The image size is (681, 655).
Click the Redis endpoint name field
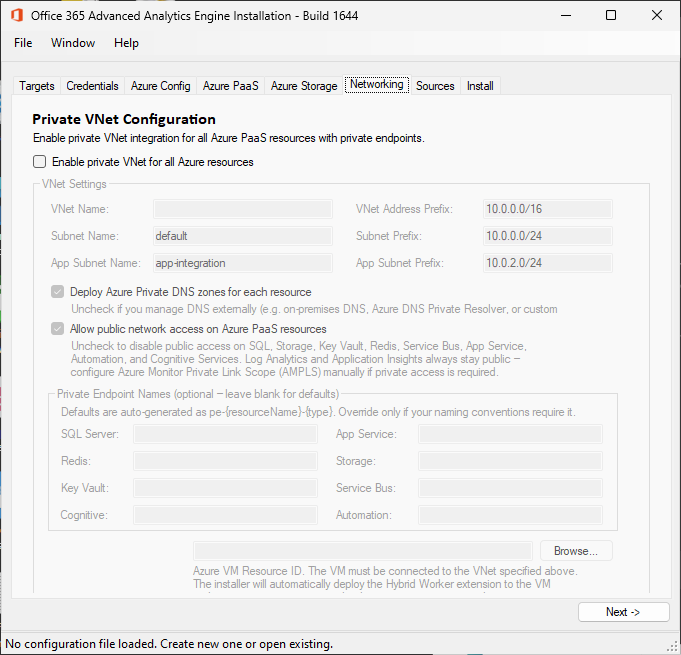[225, 461]
